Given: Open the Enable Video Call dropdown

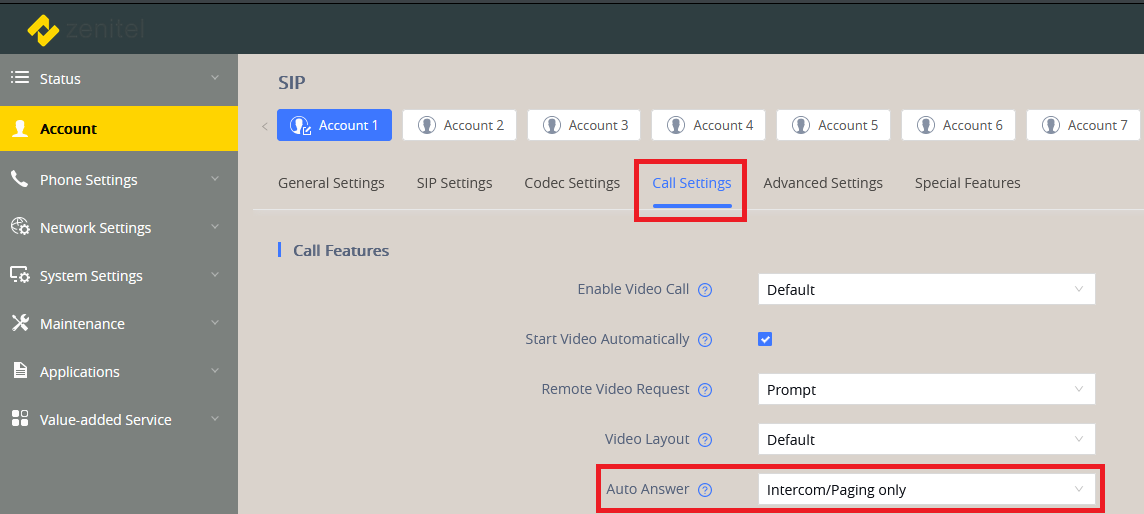Looking at the screenshot, I should [x=926, y=289].
